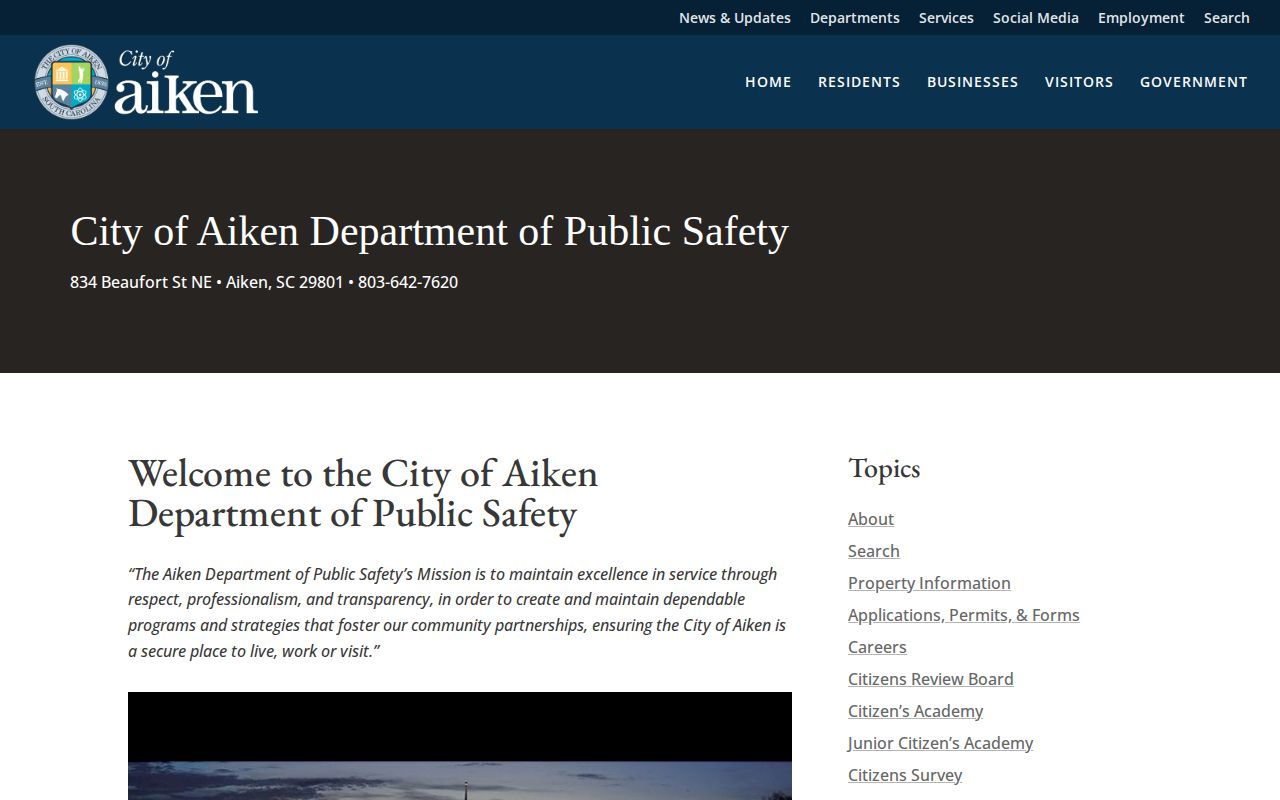The width and height of the screenshot is (1280, 800).
Task: Open the Citizens Review Board link
Action: point(931,679)
